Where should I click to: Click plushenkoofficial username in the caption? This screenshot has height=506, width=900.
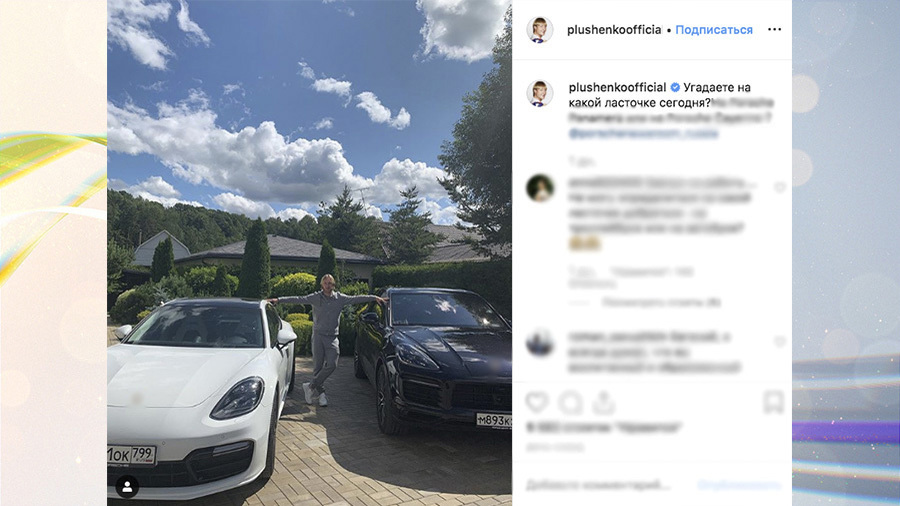tap(617, 87)
